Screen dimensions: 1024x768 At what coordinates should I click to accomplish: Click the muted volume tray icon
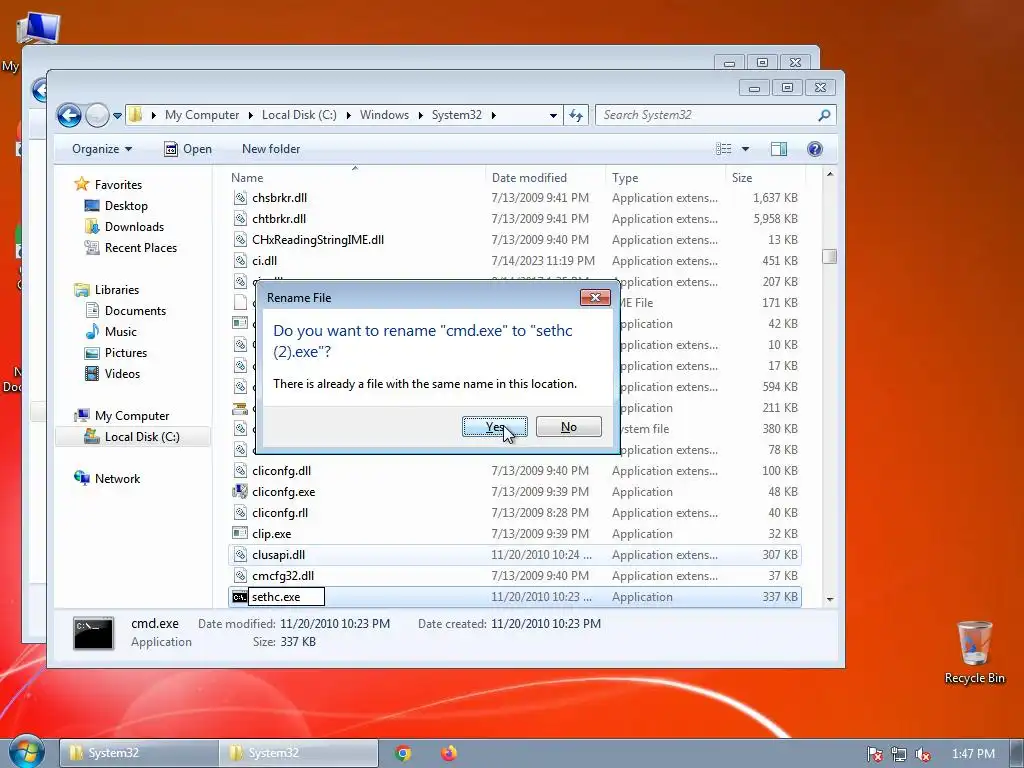(x=922, y=754)
